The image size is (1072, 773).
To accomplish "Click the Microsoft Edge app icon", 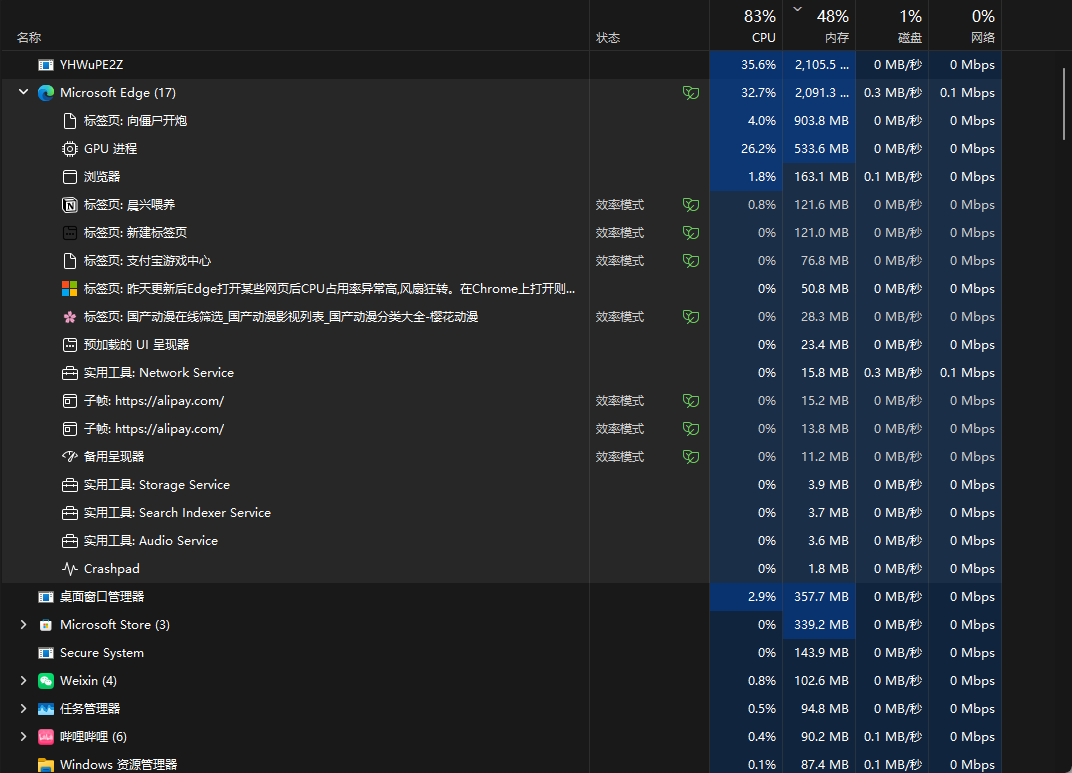I will (x=46, y=93).
